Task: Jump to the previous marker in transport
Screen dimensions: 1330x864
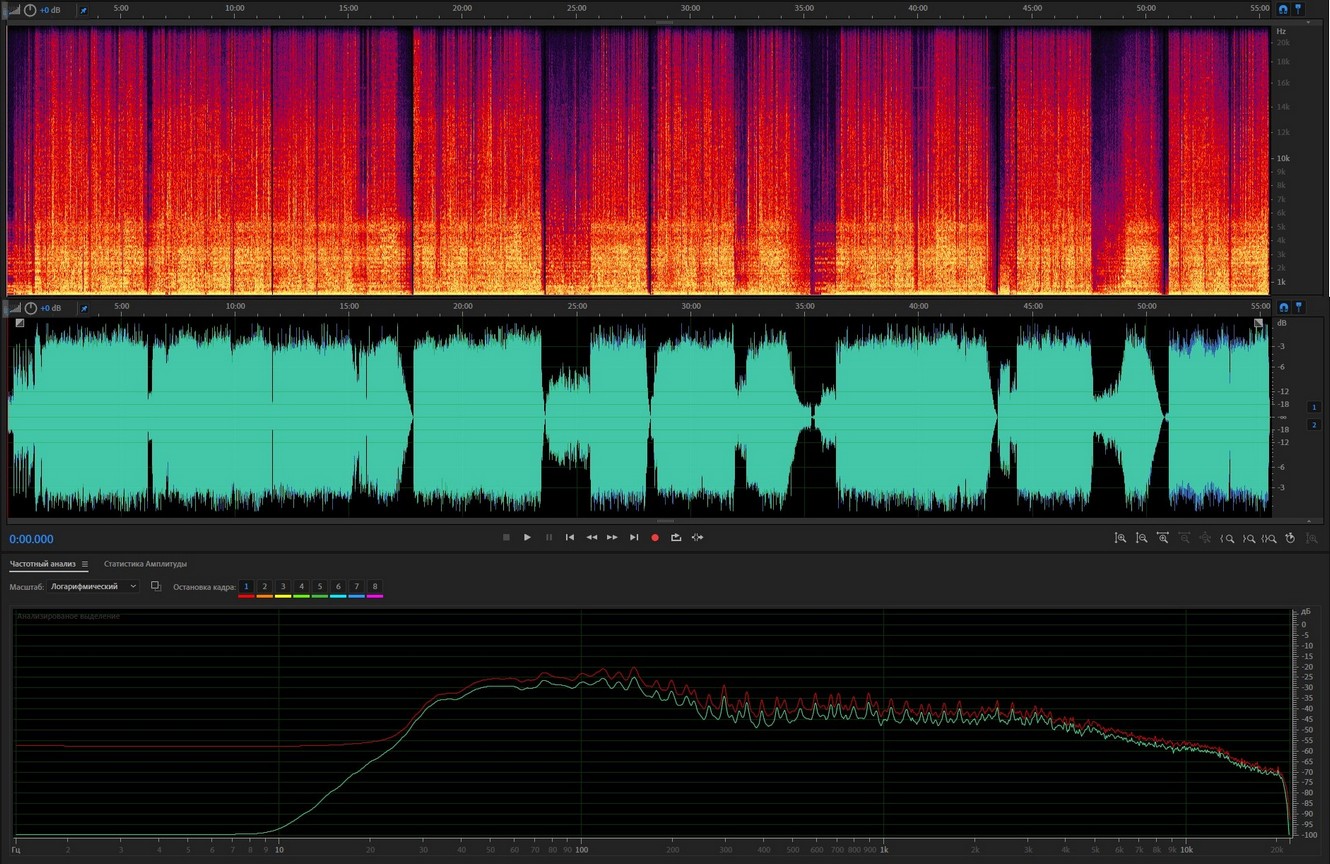Action: [x=570, y=538]
